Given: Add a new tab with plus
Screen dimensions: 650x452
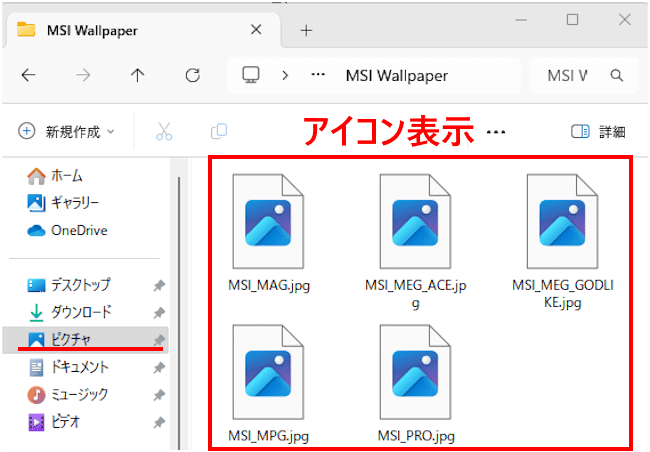Looking at the screenshot, I should 306,30.
